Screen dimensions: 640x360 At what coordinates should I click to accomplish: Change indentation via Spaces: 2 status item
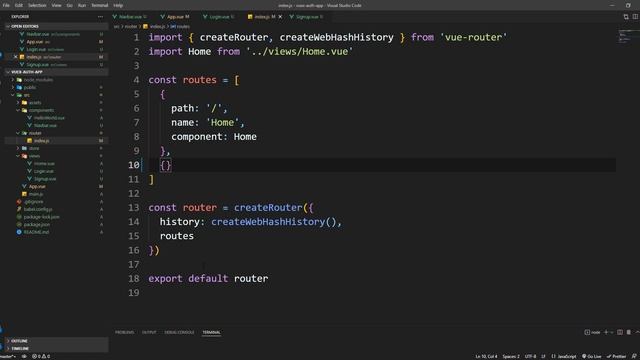click(511, 356)
